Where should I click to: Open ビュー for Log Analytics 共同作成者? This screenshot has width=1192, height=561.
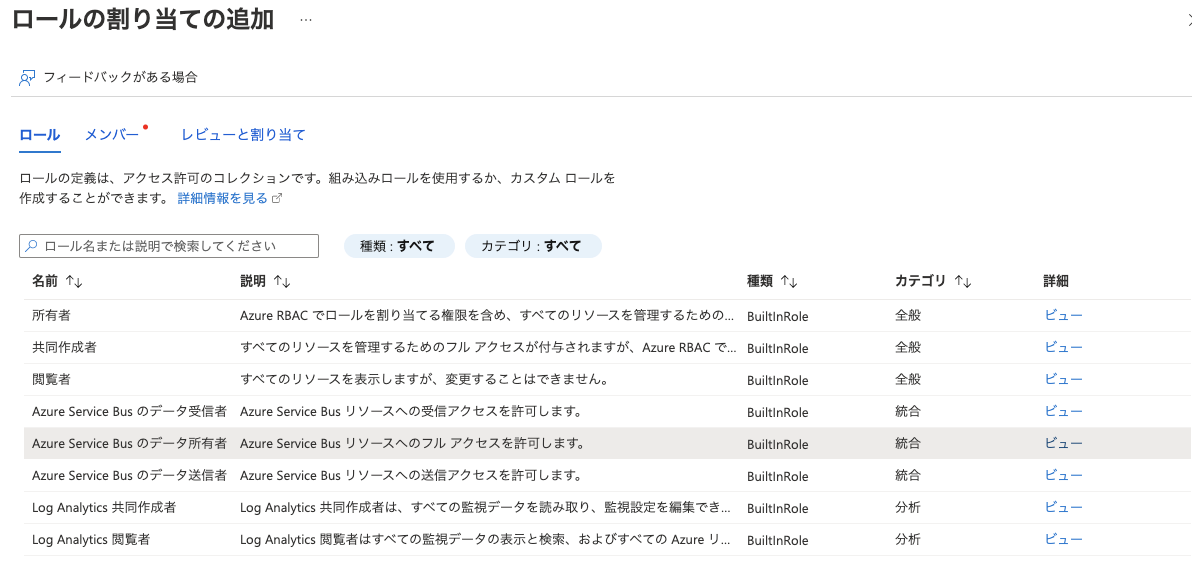[1064, 507]
